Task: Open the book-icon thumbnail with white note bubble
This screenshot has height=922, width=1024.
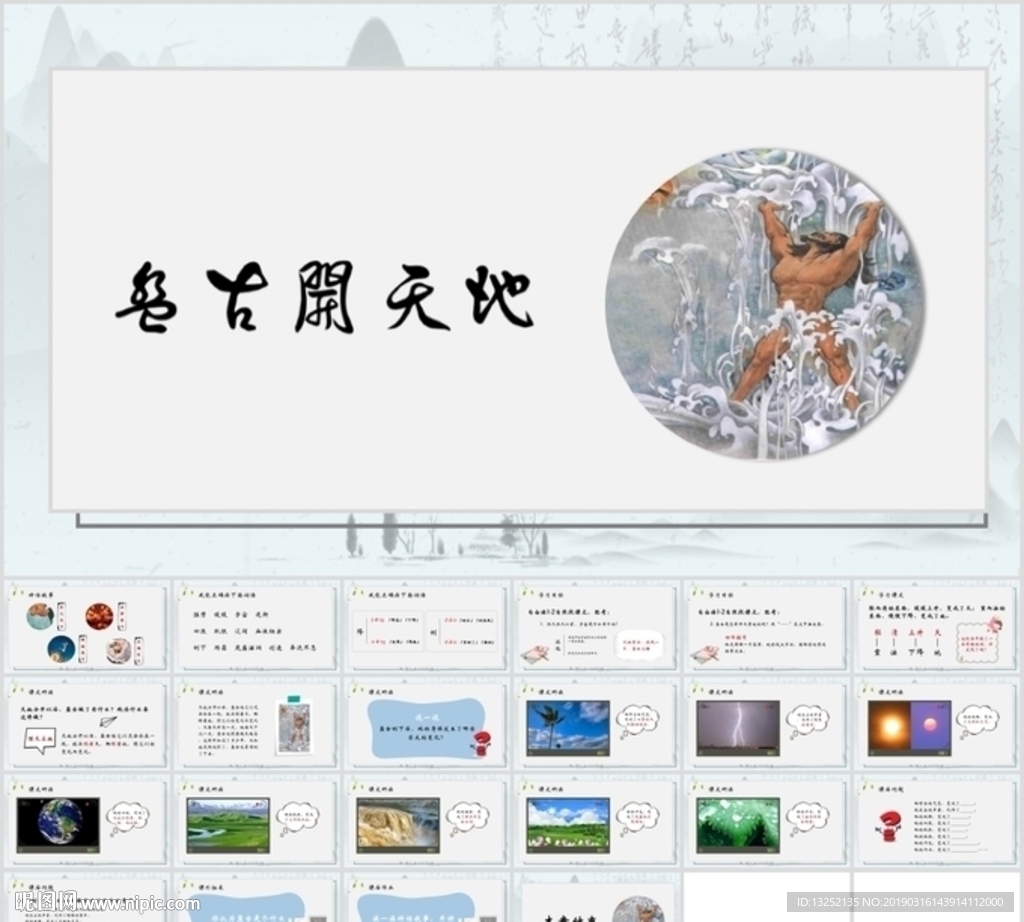Action: tap(596, 626)
